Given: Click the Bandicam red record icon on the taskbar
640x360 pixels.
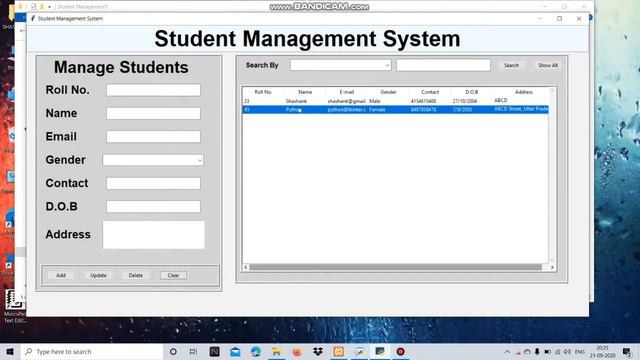Looking at the screenshot, I should tap(400, 351).
